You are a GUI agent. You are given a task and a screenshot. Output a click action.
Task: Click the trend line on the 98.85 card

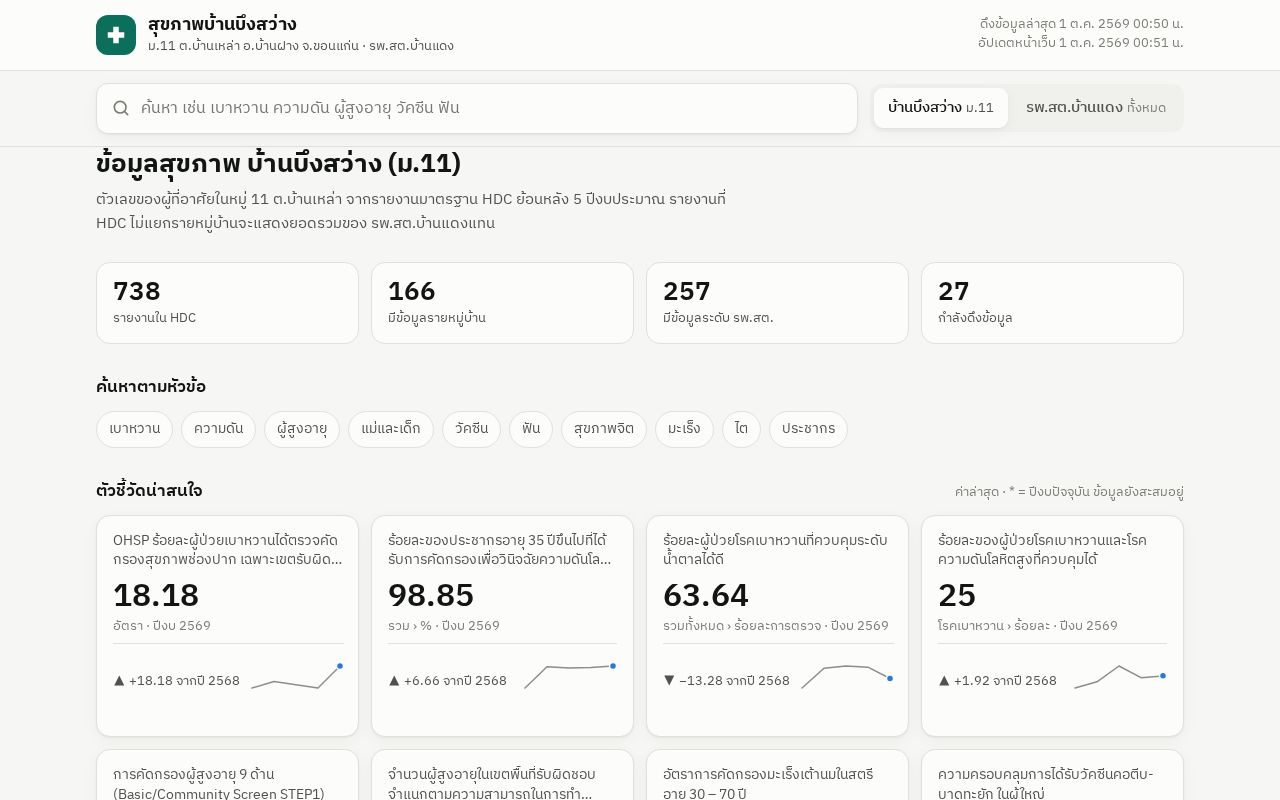(570, 677)
